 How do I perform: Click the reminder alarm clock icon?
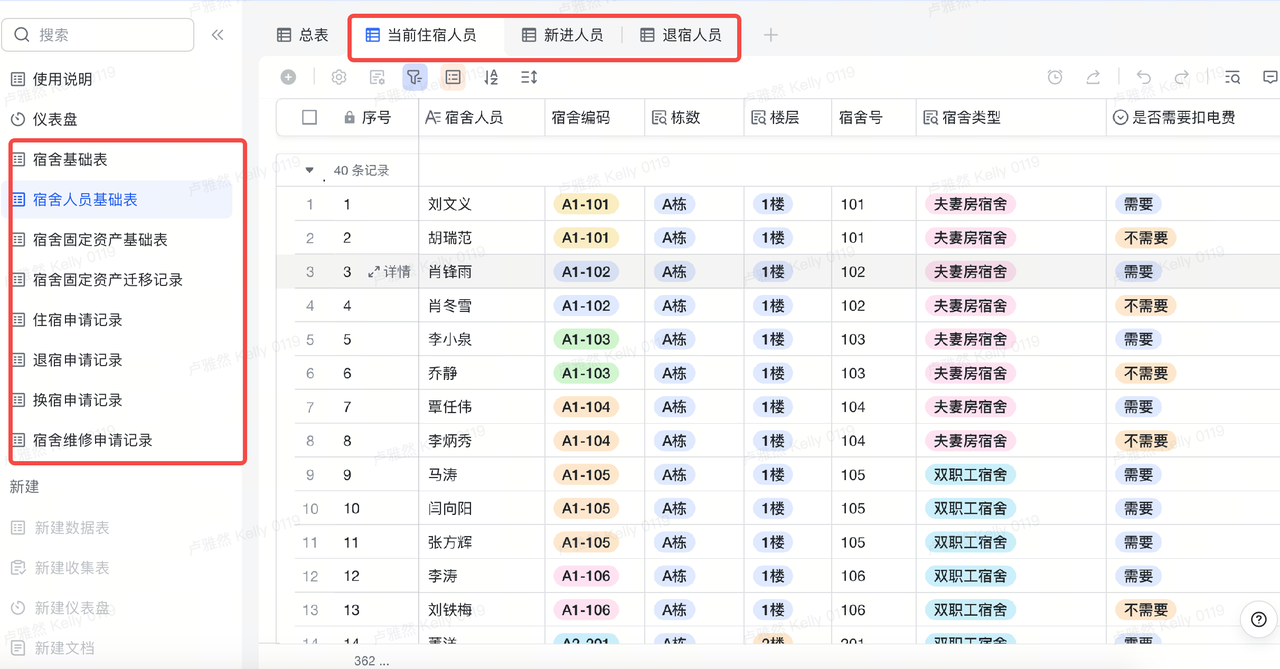[1055, 77]
